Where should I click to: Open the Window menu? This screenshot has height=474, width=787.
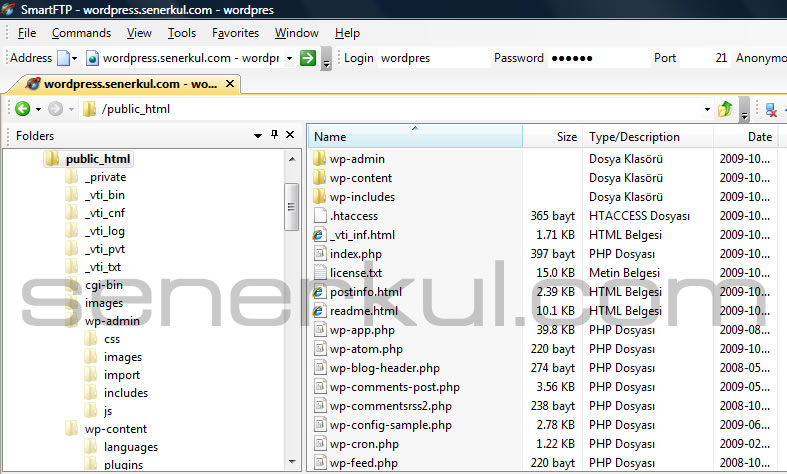pyautogui.click(x=297, y=33)
